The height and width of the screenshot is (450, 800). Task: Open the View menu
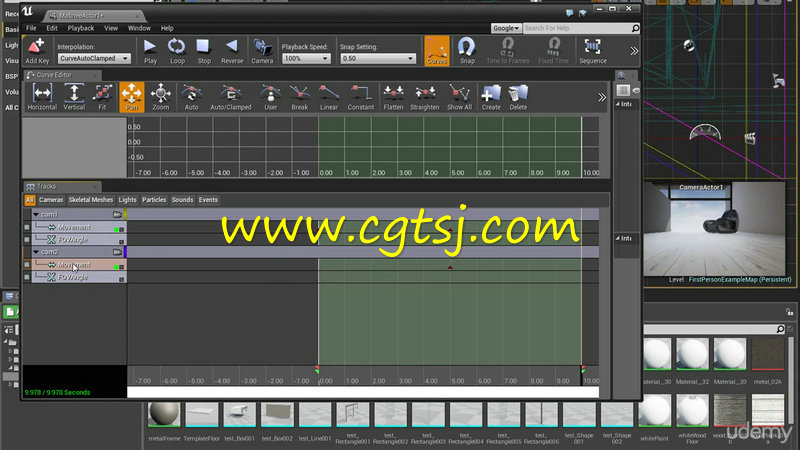(111, 28)
